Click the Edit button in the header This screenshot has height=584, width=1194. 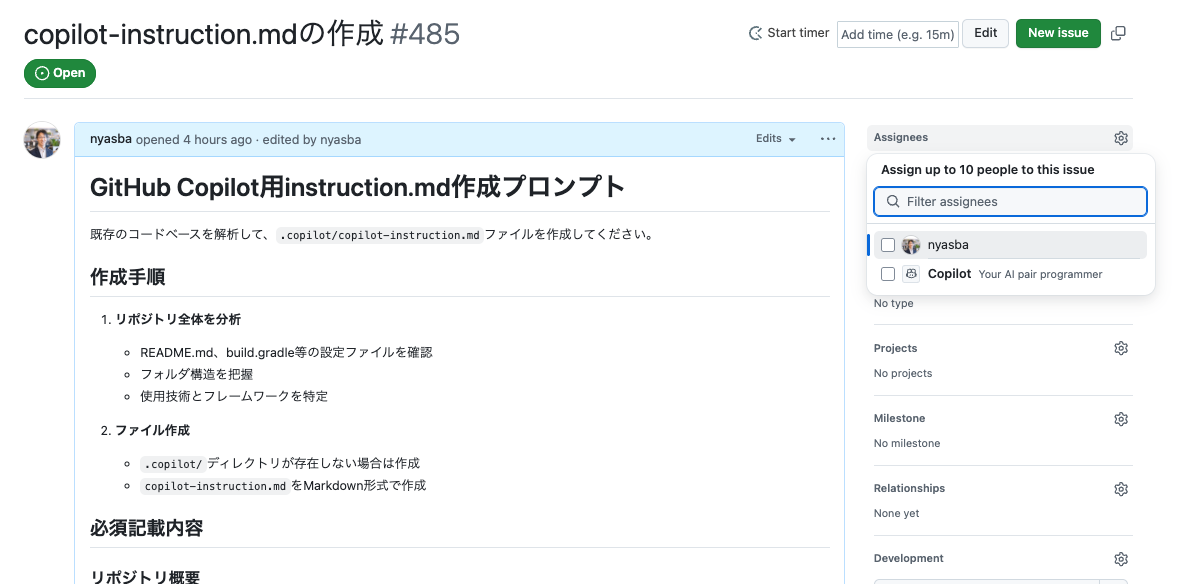(x=985, y=33)
